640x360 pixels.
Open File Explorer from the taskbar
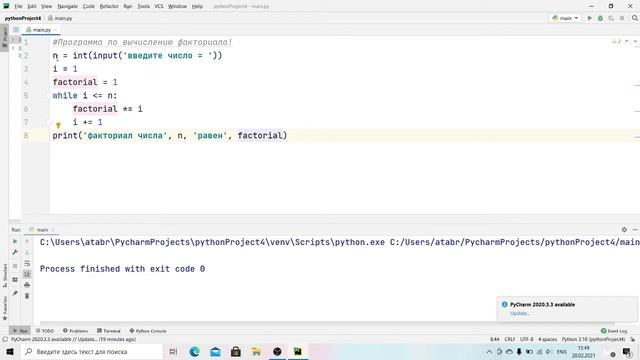pyautogui.click(x=256, y=351)
